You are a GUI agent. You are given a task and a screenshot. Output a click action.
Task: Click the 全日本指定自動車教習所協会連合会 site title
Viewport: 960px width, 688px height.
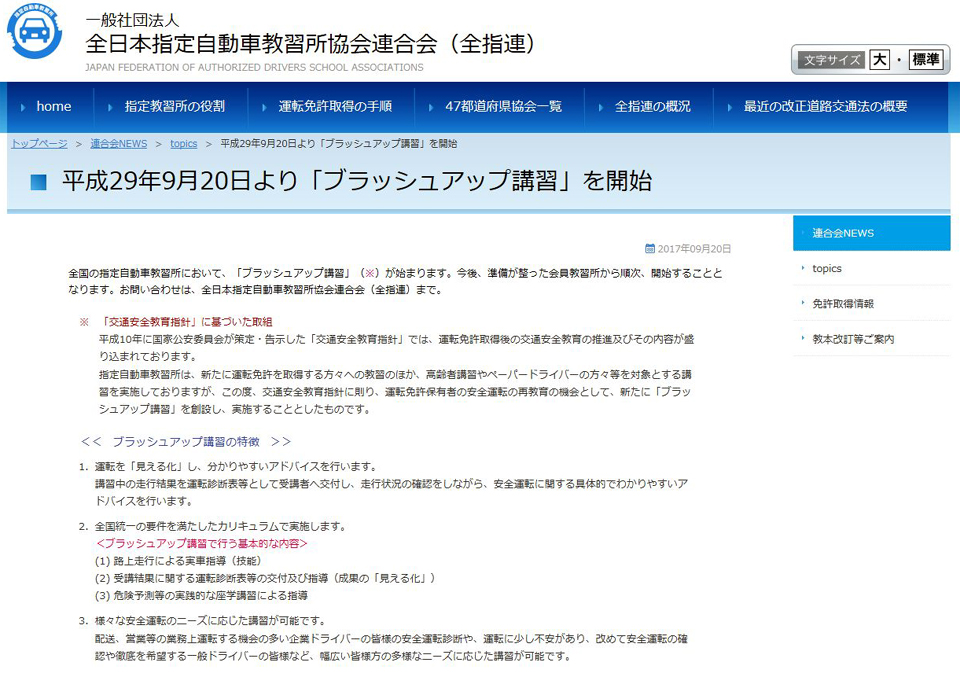point(312,44)
